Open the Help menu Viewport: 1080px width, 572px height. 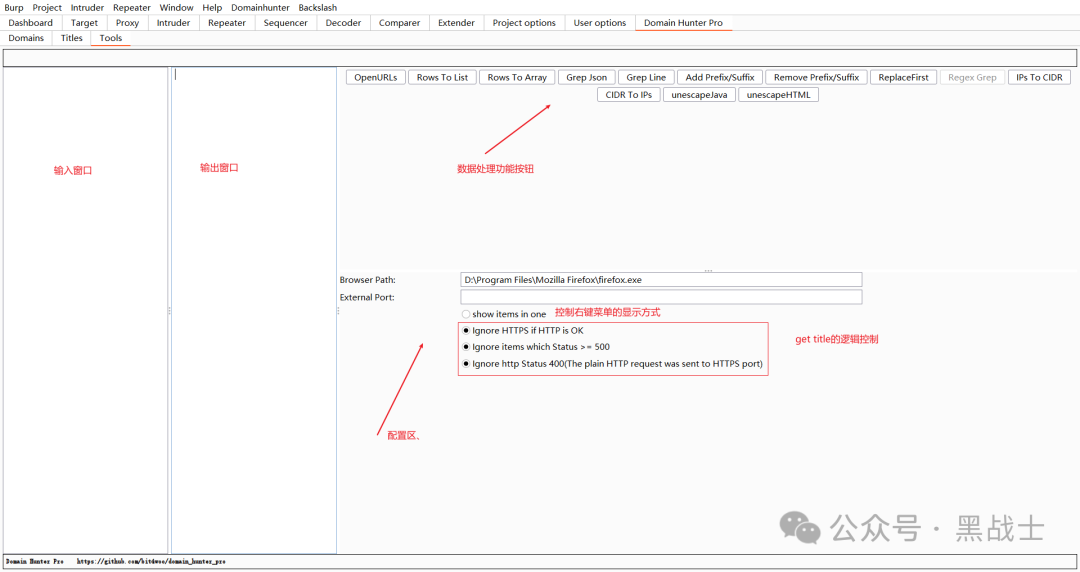(212, 8)
